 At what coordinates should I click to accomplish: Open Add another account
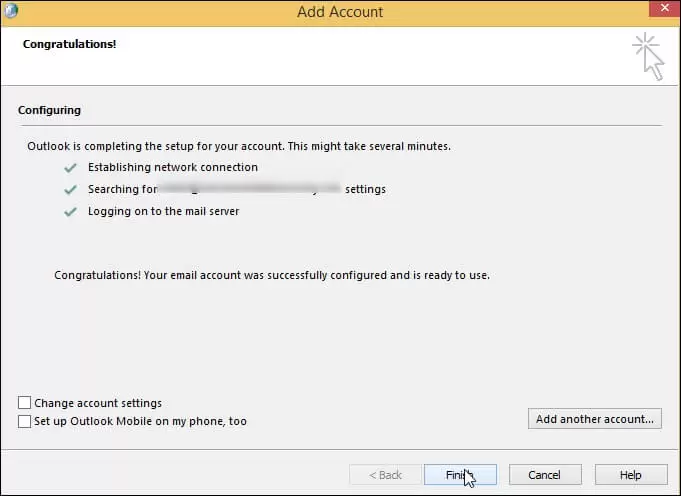[595, 419]
